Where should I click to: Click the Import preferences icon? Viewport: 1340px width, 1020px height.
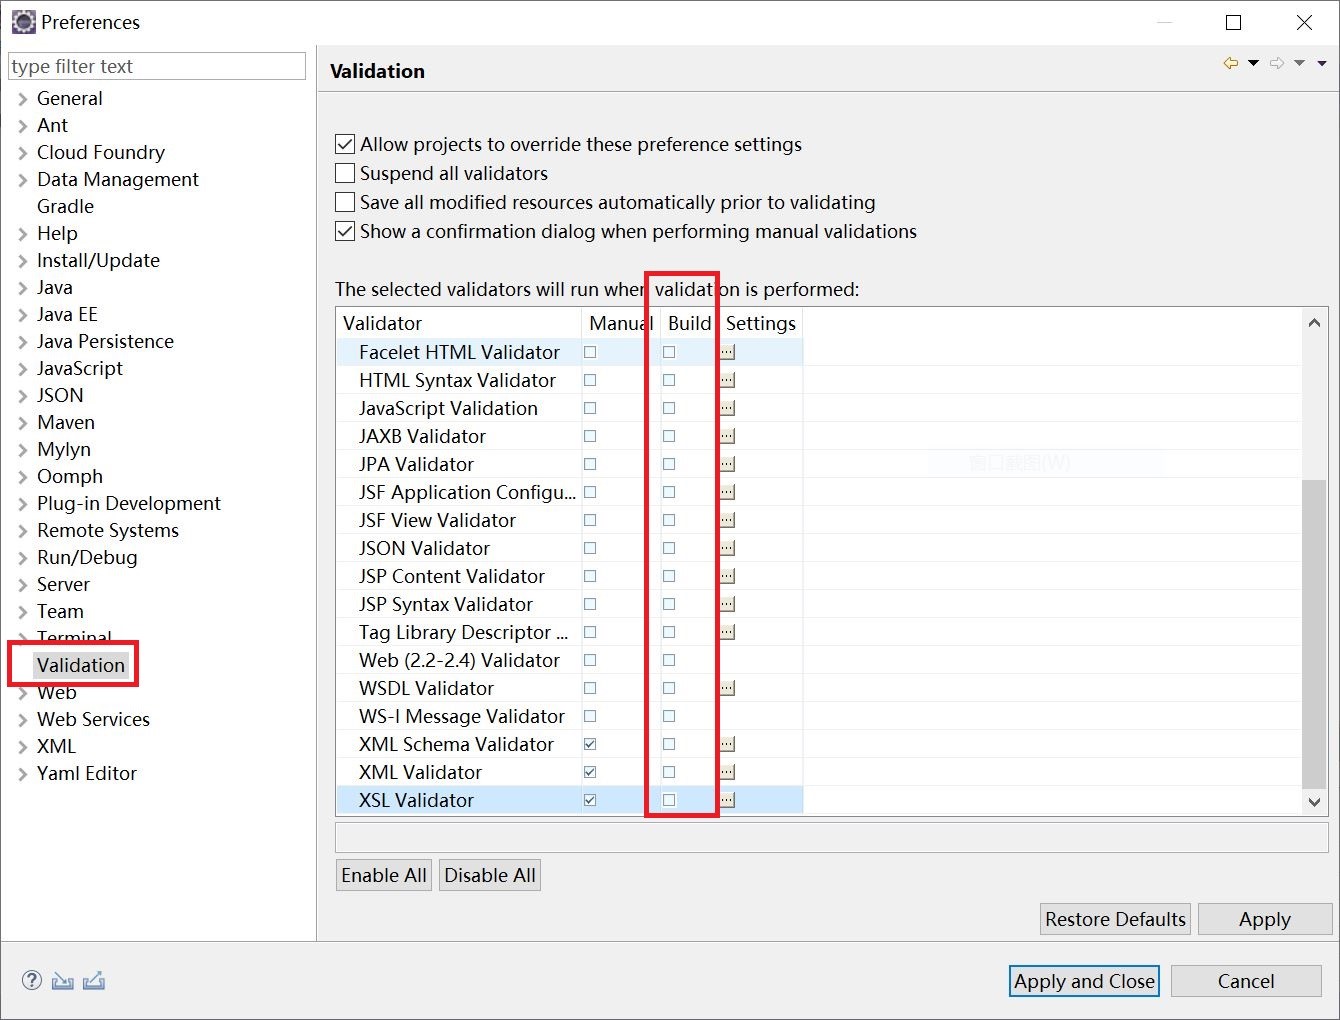point(63,980)
